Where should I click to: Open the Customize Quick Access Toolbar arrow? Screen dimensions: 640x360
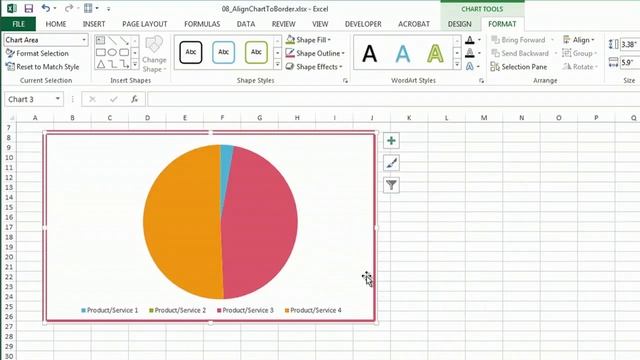109,9
